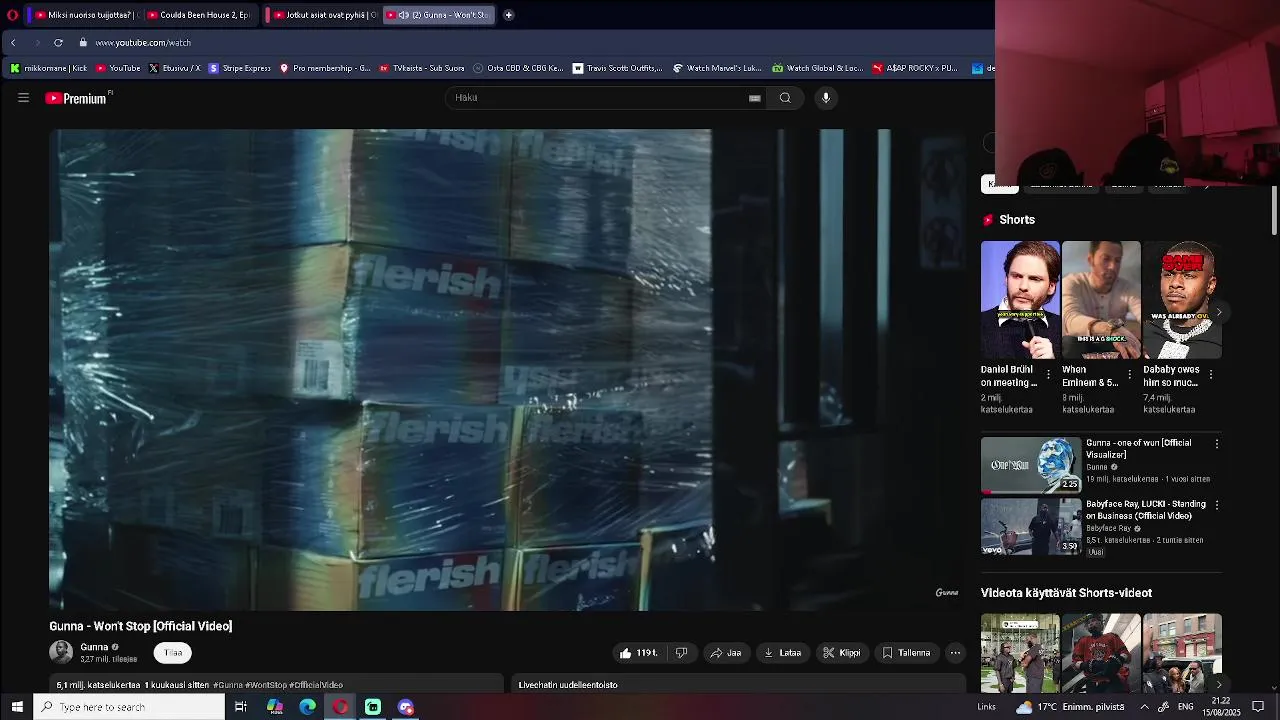Screen dimensions: 1280x720
Task: Open the 'TVkaista - Sub Suora' bookmark
Action: point(421,68)
